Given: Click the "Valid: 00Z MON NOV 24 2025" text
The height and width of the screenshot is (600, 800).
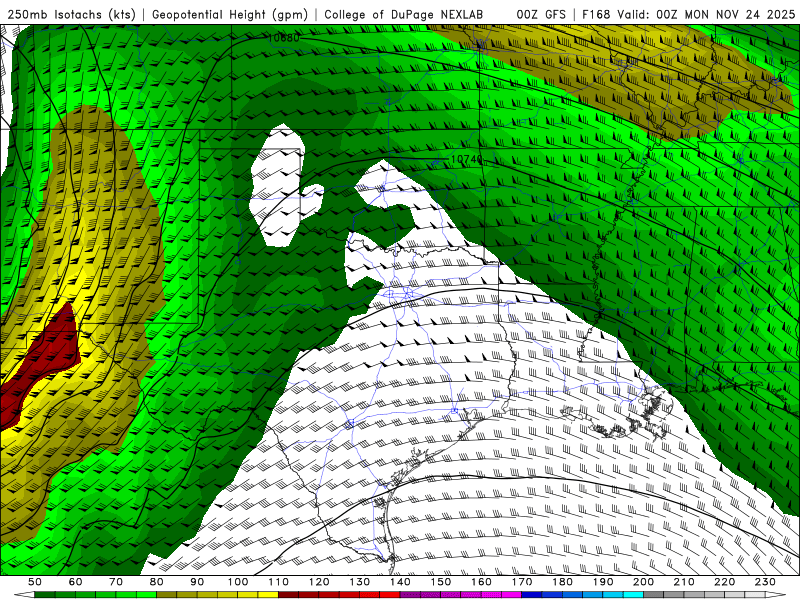Looking at the screenshot, I should [706, 15].
